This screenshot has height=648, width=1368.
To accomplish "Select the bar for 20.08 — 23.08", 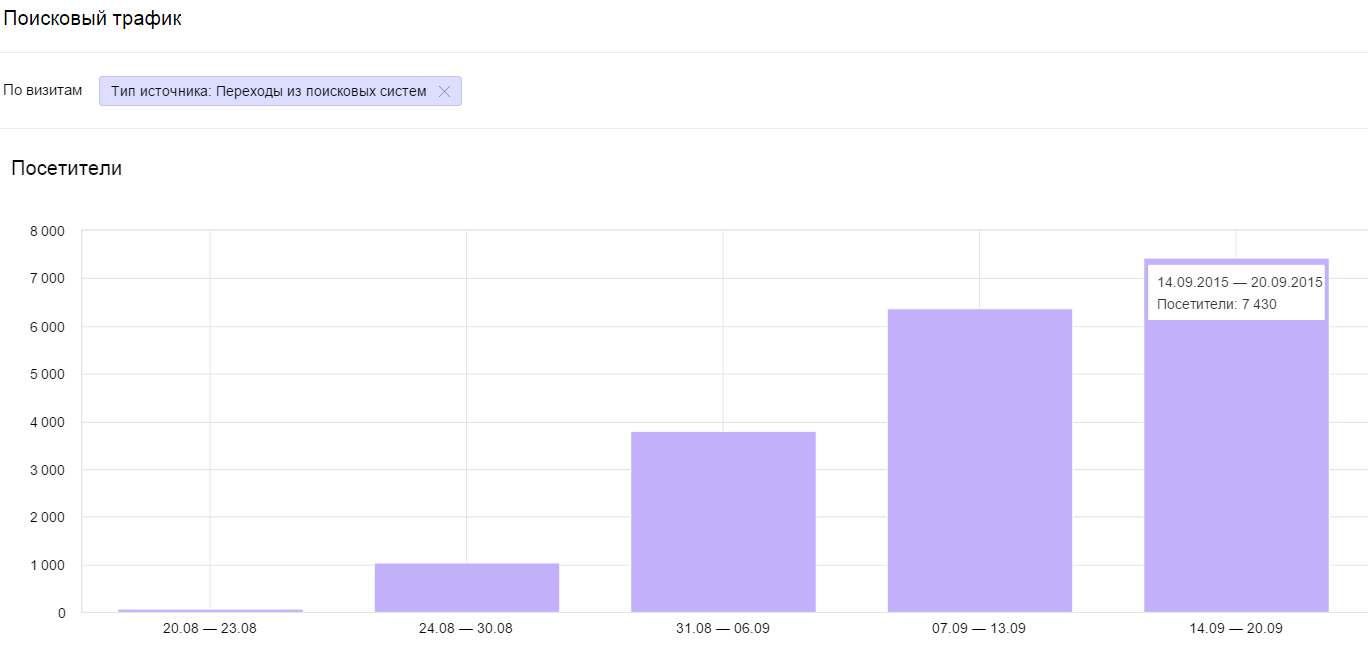I will 210,610.
